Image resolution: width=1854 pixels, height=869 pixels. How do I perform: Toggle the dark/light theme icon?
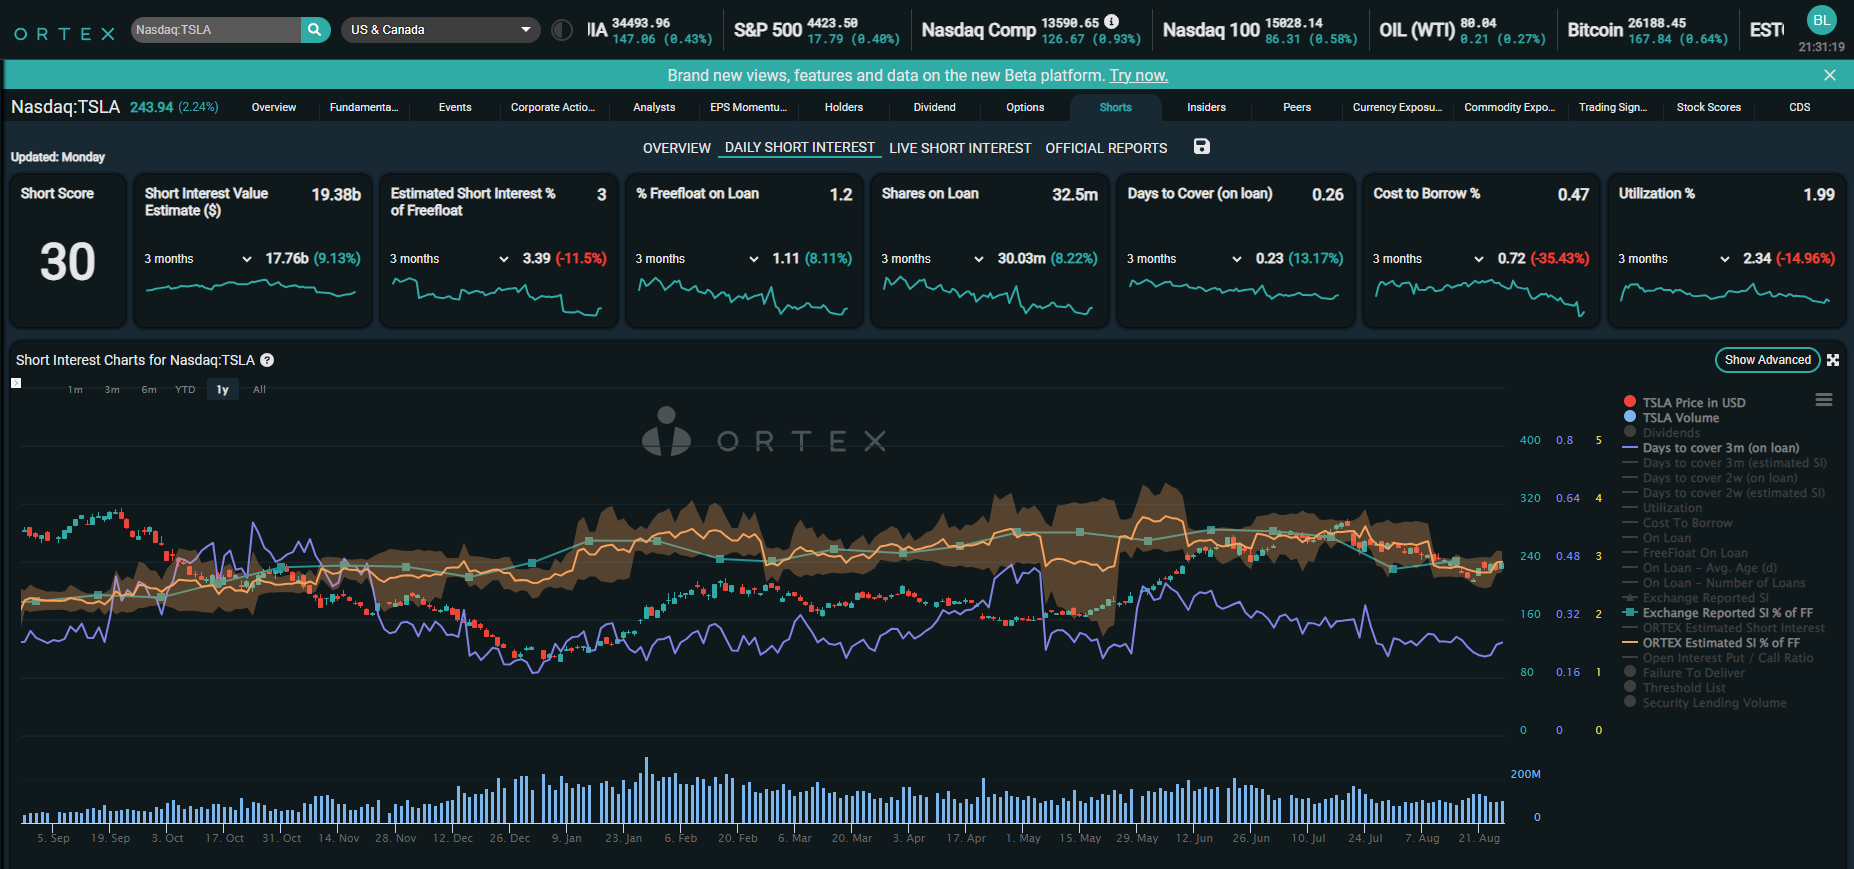[562, 30]
